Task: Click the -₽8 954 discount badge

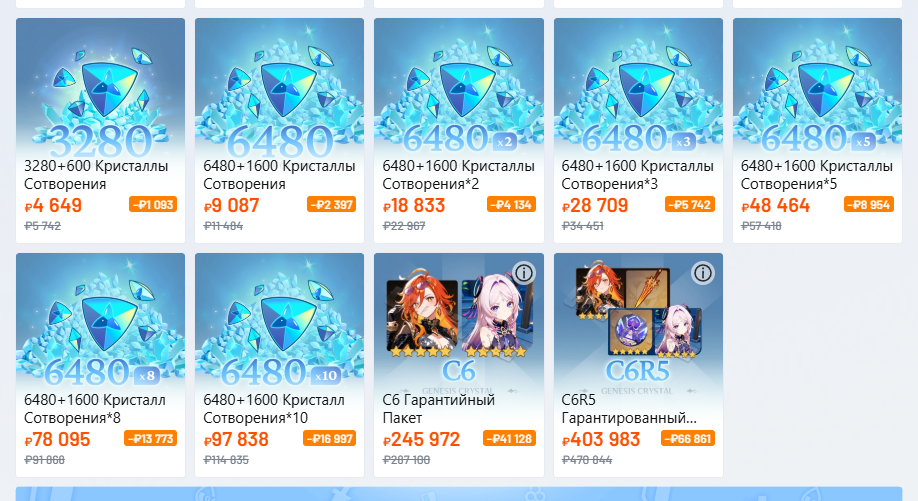Action: point(869,204)
